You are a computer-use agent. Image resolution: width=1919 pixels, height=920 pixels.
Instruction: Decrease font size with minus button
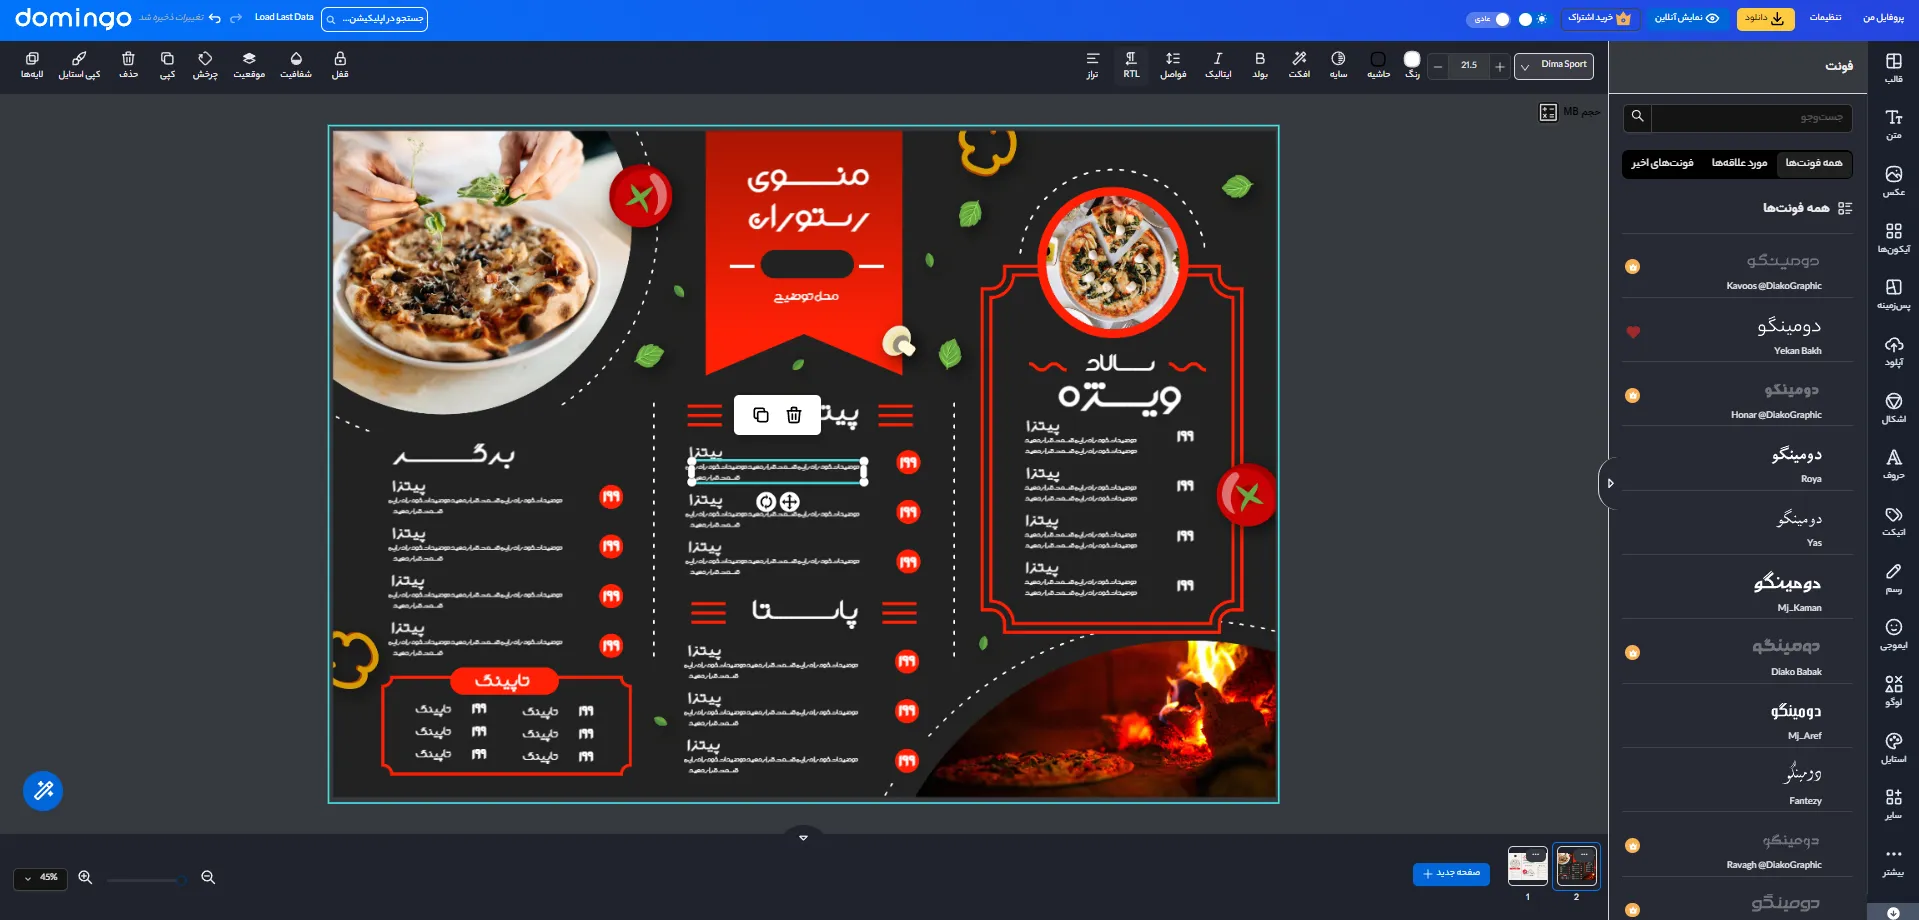coord(1438,66)
